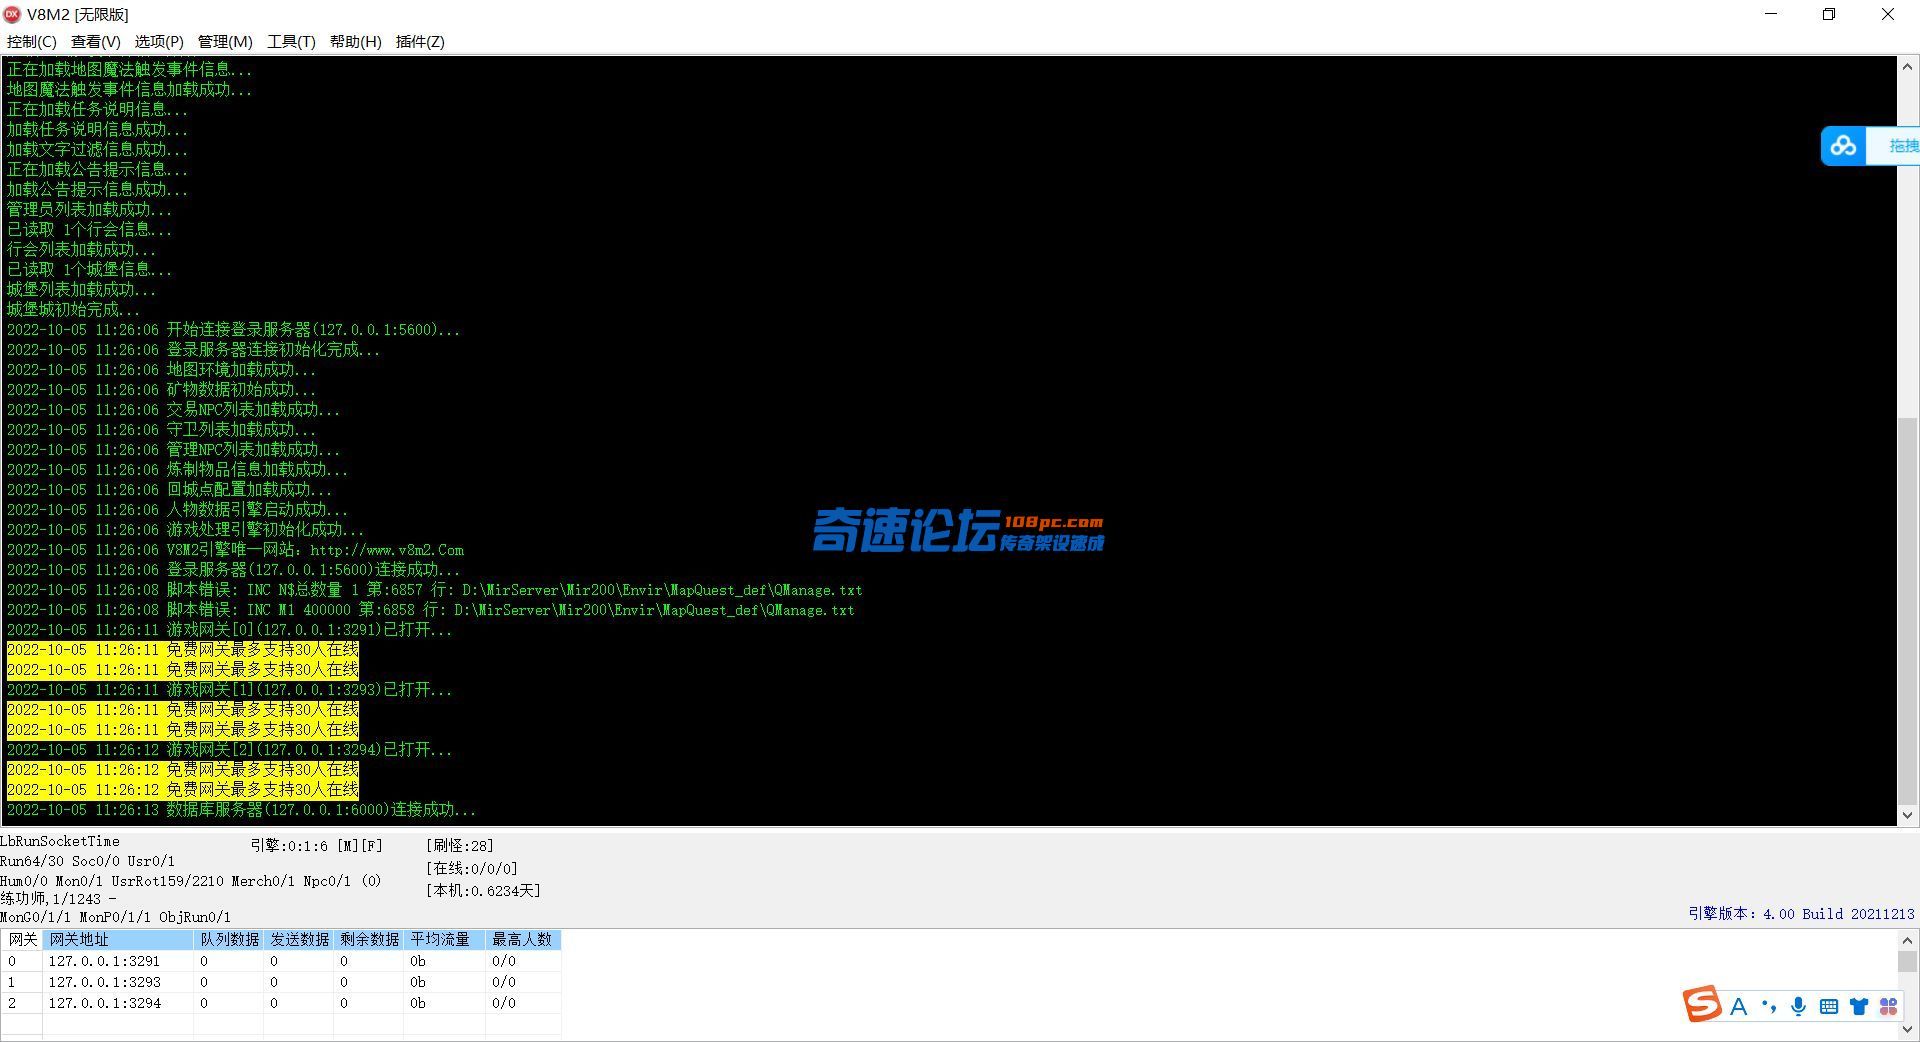The width and height of the screenshot is (1920, 1042).
Task: Click the 游戏网关[0] 已打开 log line
Action: tap(229, 630)
